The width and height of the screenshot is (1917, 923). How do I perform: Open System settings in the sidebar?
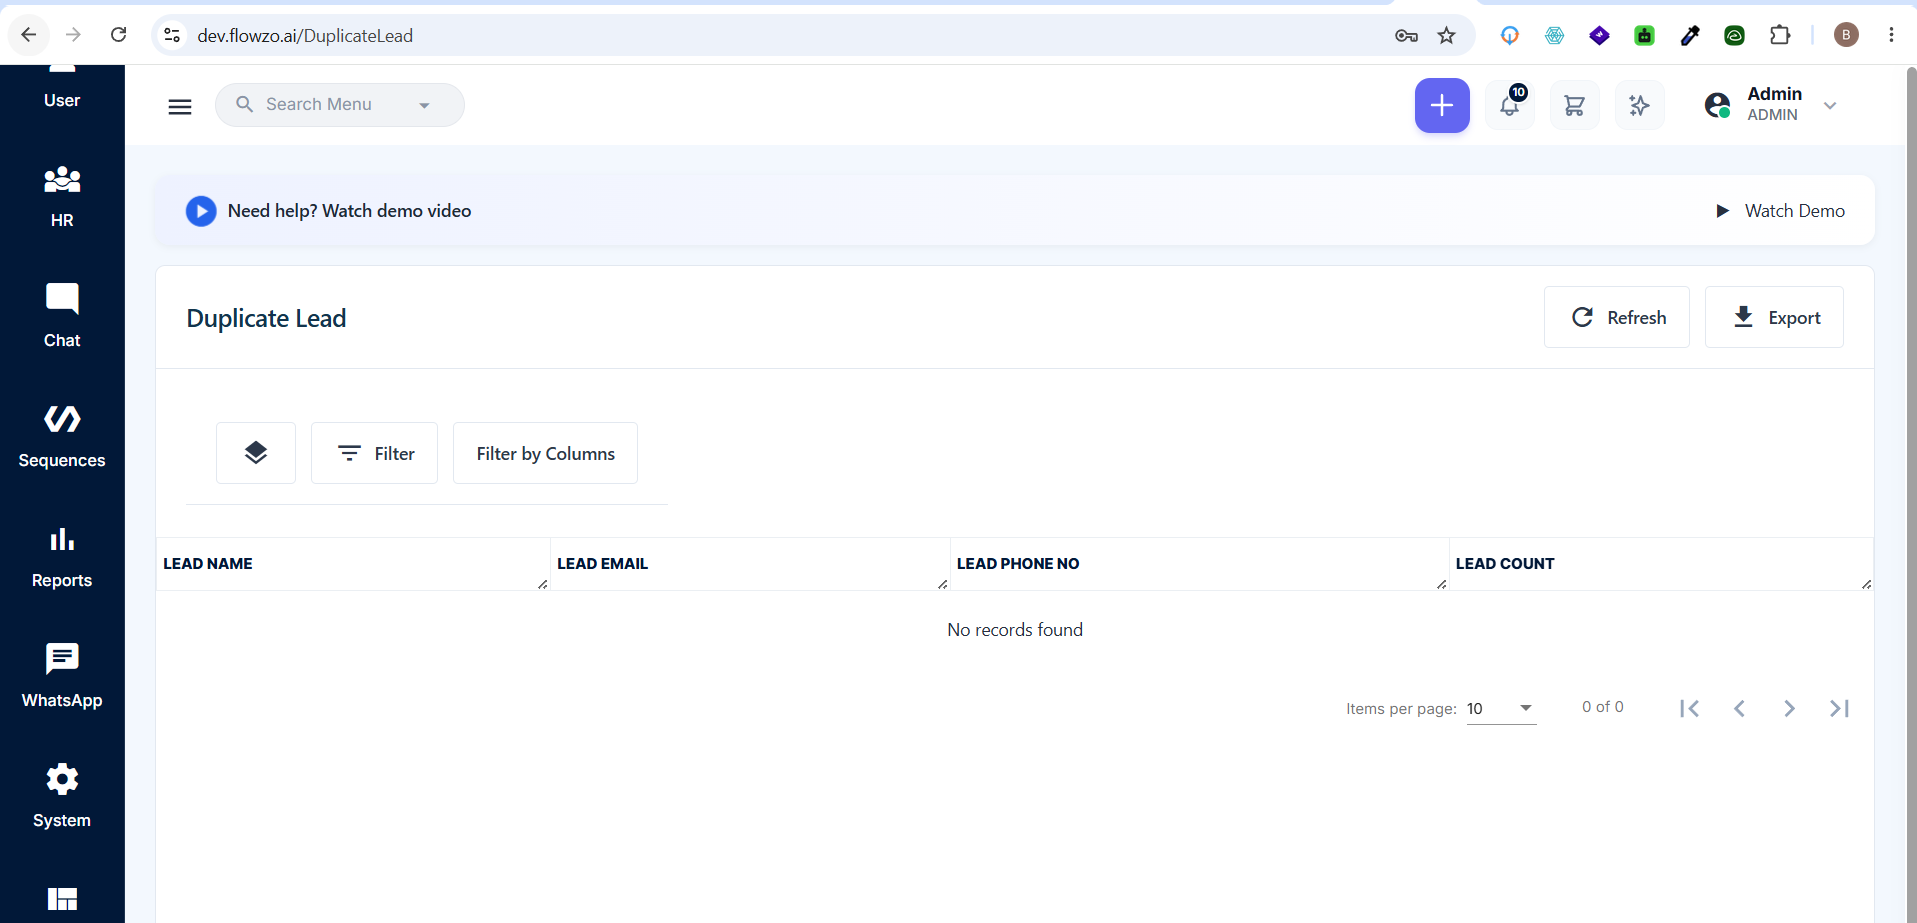pyautogui.click(x=62, y=796)
